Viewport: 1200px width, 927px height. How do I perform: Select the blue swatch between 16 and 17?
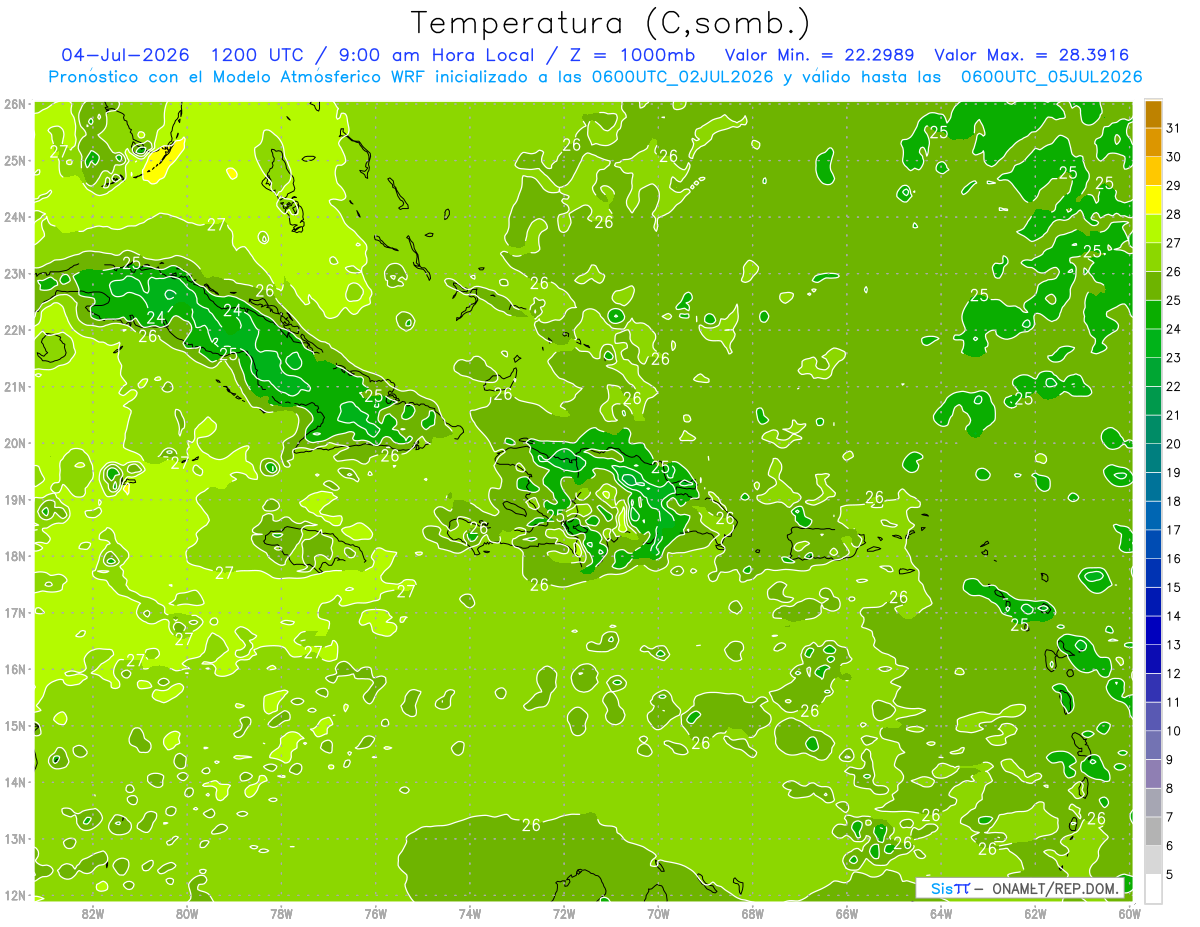pyautogui.click(x=1153, y=544)
